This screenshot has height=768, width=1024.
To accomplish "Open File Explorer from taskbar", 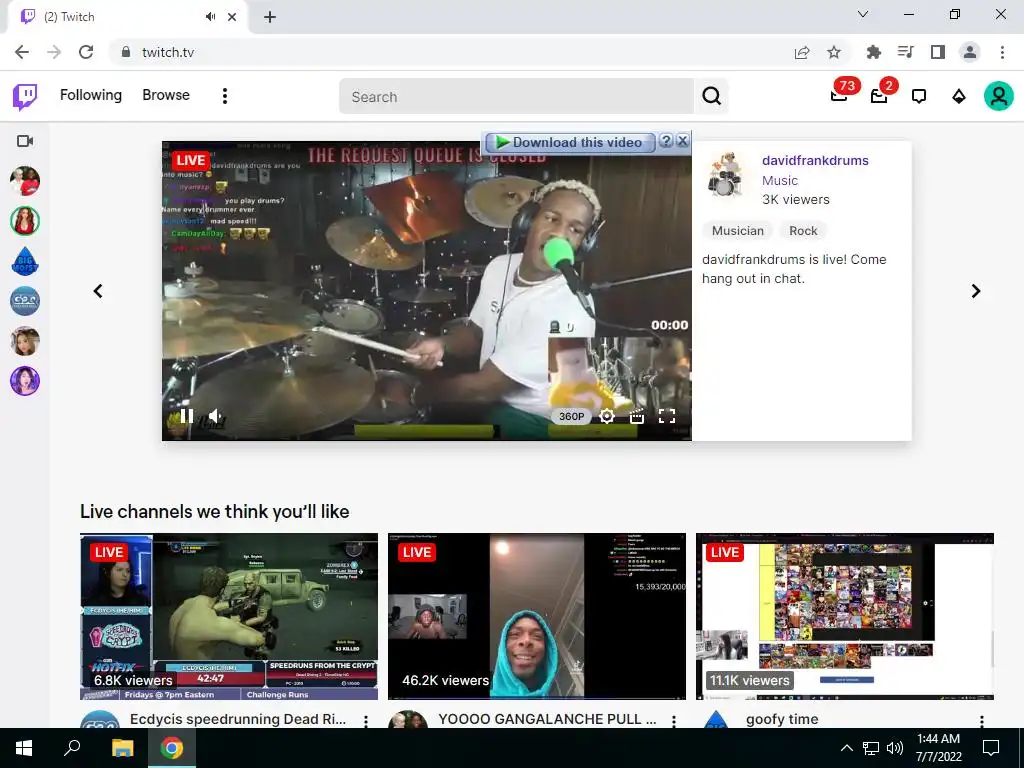I will 122,748.
